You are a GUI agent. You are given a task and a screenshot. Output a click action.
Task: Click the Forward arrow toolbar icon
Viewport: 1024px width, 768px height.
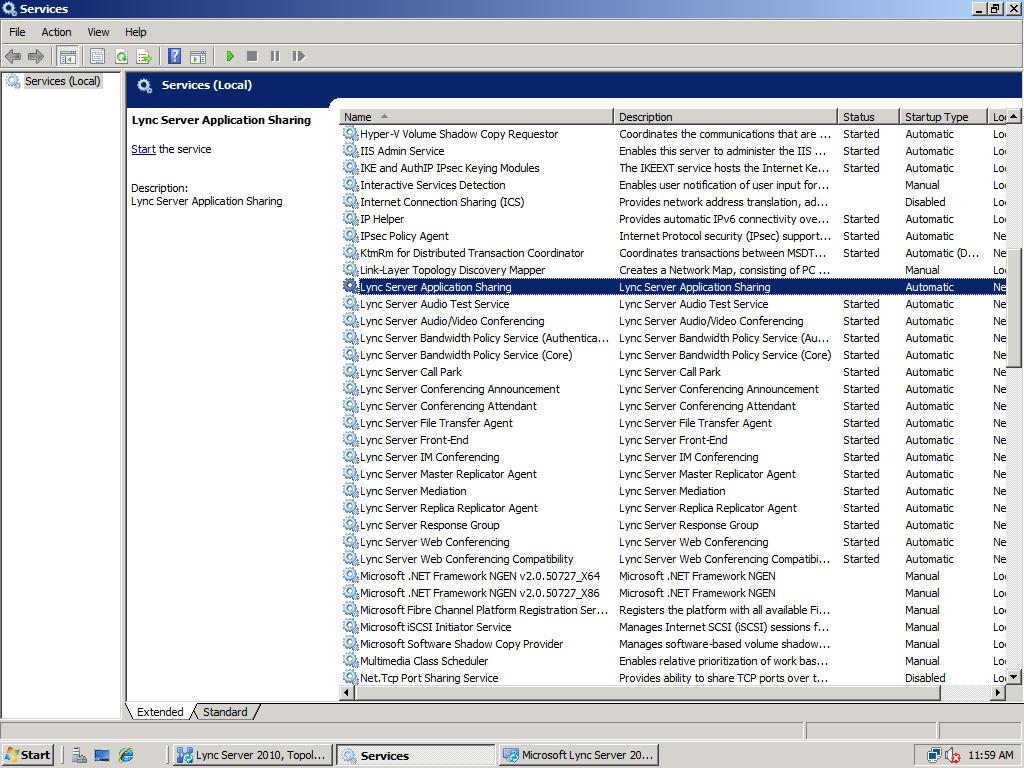(x=36, y=56)
